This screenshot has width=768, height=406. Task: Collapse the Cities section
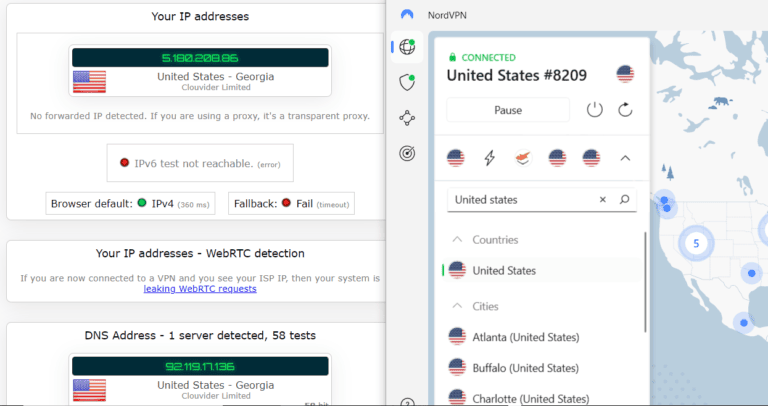457,306
